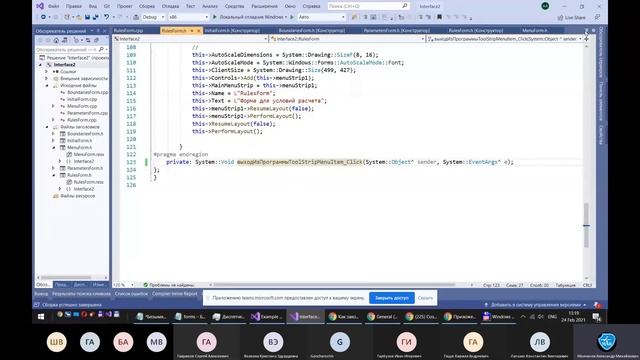The width and height of the screenshot is (640, 360).
Task: Open the Файл menu
Action: click(53, 6)
